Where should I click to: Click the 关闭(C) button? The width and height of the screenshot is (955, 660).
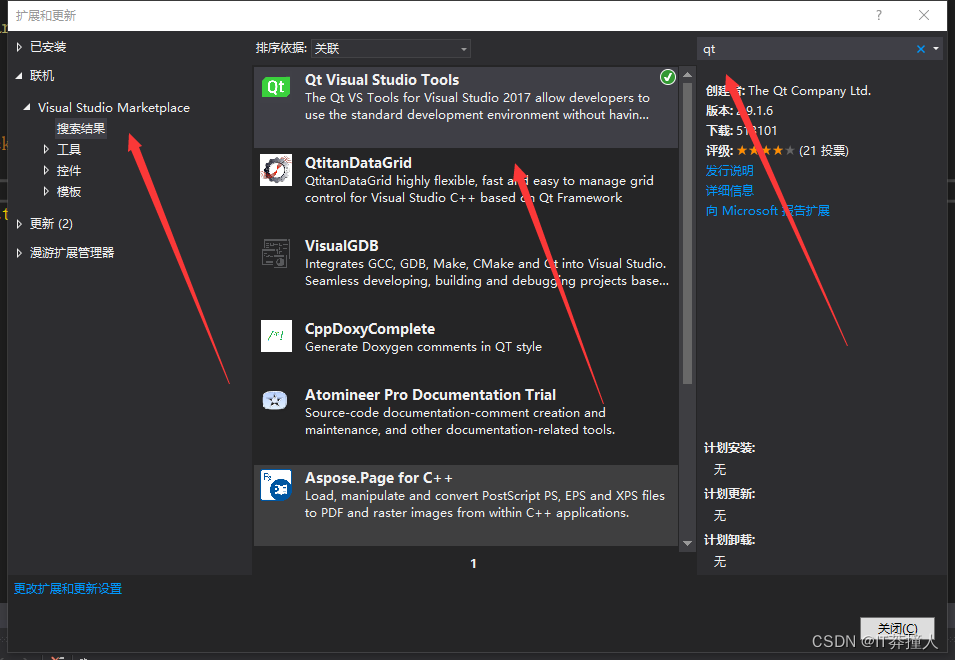click(897, 628)
